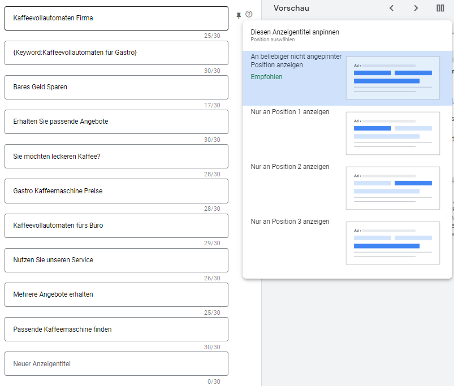The image size is (454, 386).
Task: Click the help icon next to pin
Action: click(249, 14)
